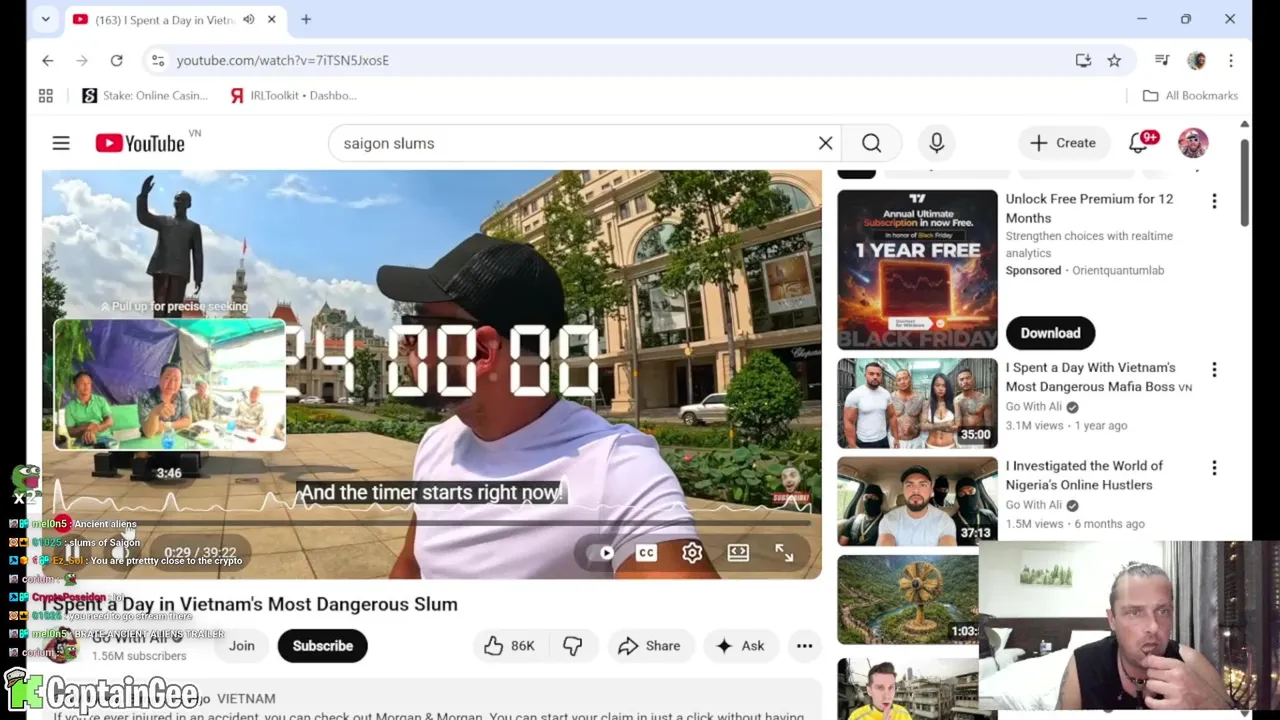The height and width of the screenshot is (720, 1280).
Task: Open the Ask AI button
Action: pos(740,646)
